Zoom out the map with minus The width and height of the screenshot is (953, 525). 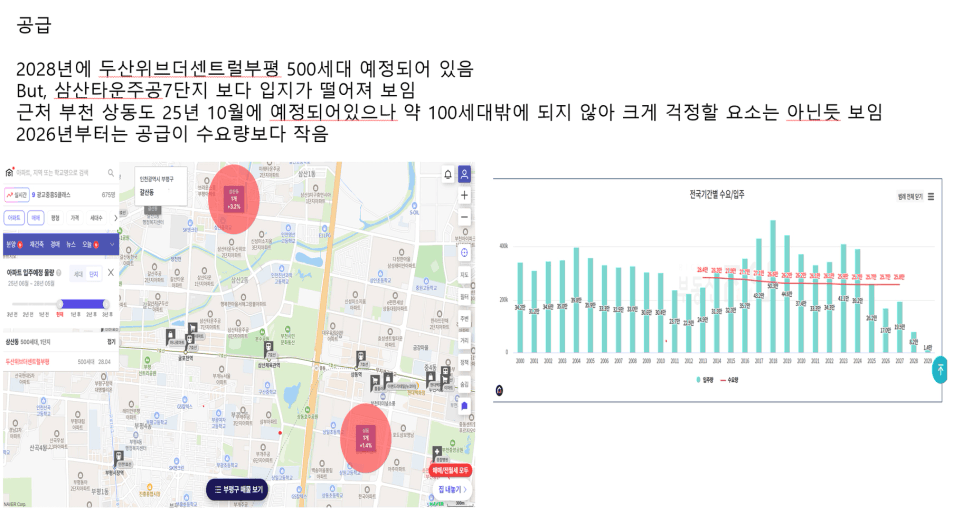point(464,217)
